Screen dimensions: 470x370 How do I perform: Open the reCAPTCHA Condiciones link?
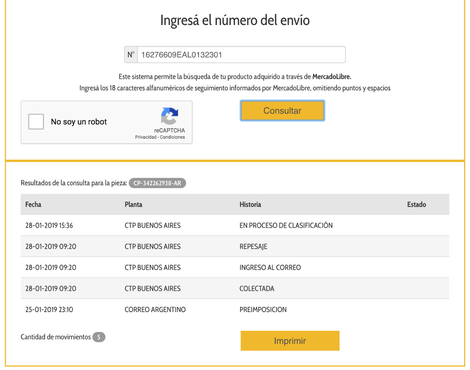click(x=172, y=137)
